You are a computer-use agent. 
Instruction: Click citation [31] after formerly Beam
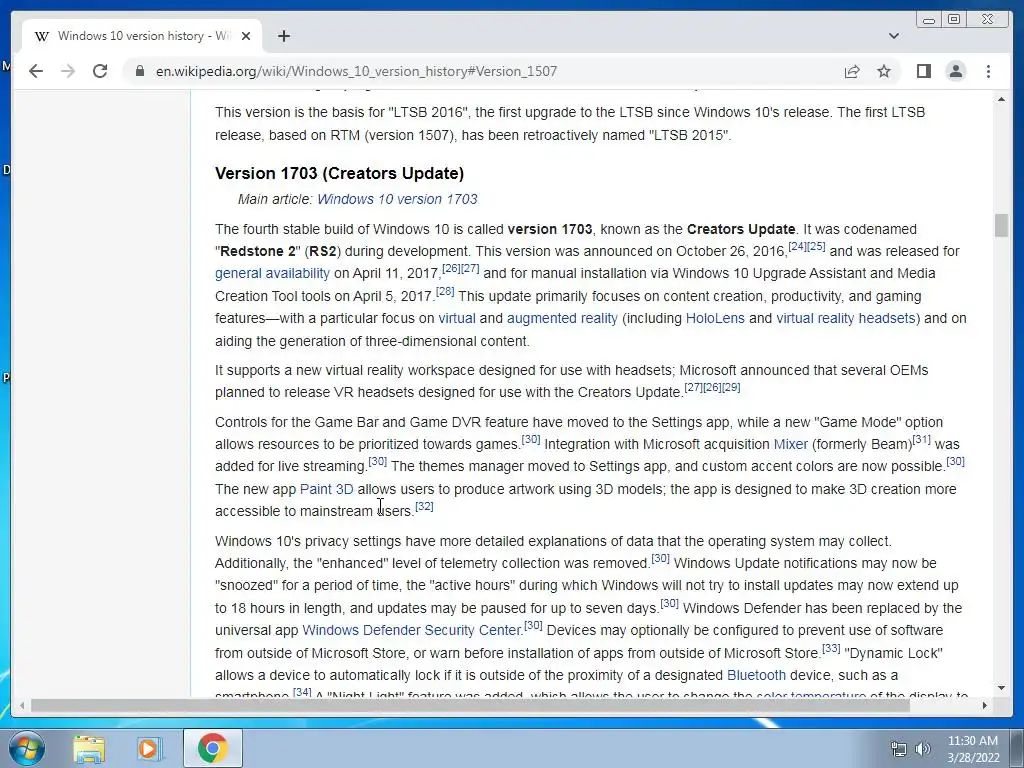pos(921,440)
